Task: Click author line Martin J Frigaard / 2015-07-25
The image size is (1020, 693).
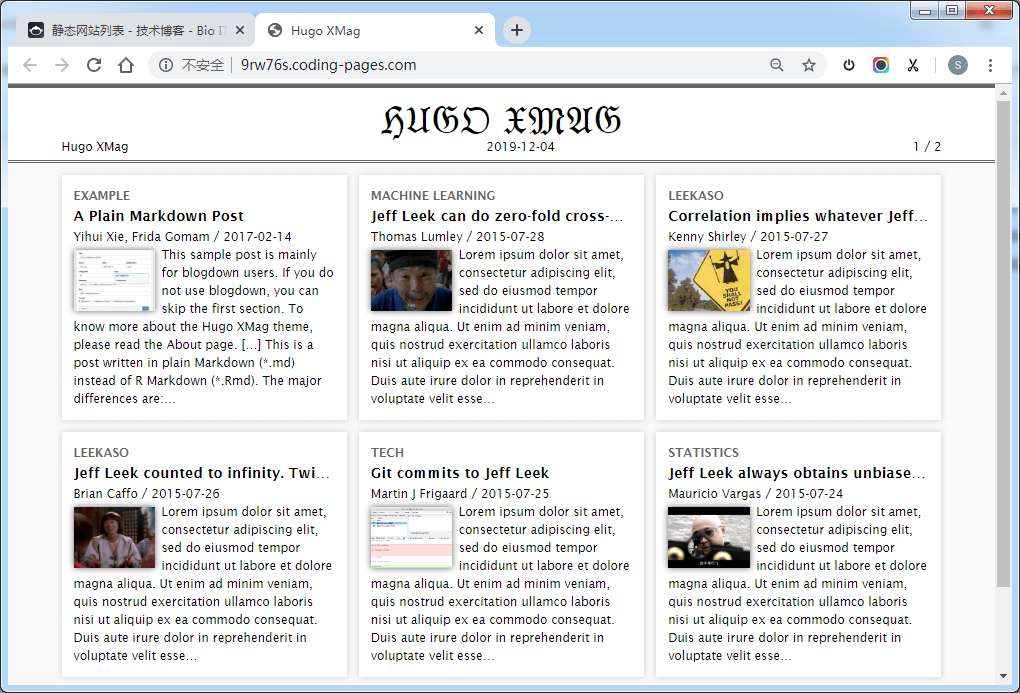Action: (460, 494)
